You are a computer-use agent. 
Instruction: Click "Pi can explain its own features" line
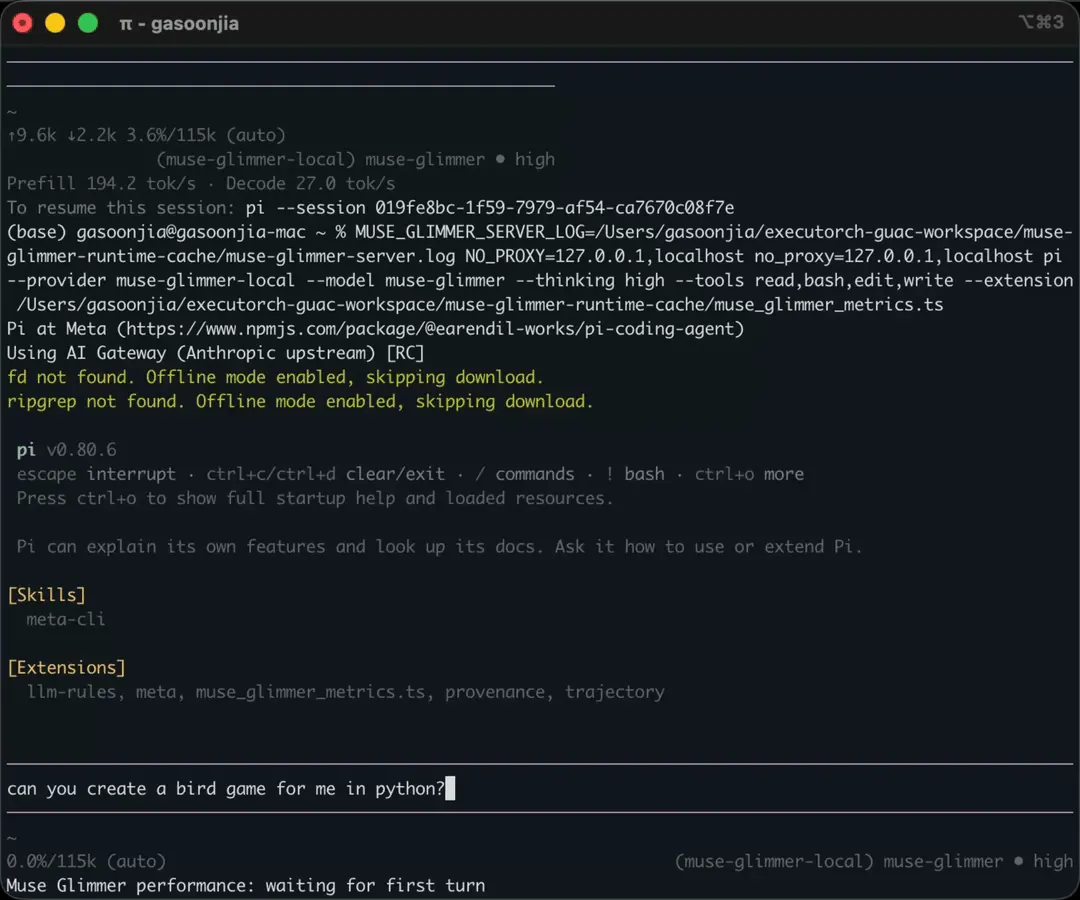[439, 547]
